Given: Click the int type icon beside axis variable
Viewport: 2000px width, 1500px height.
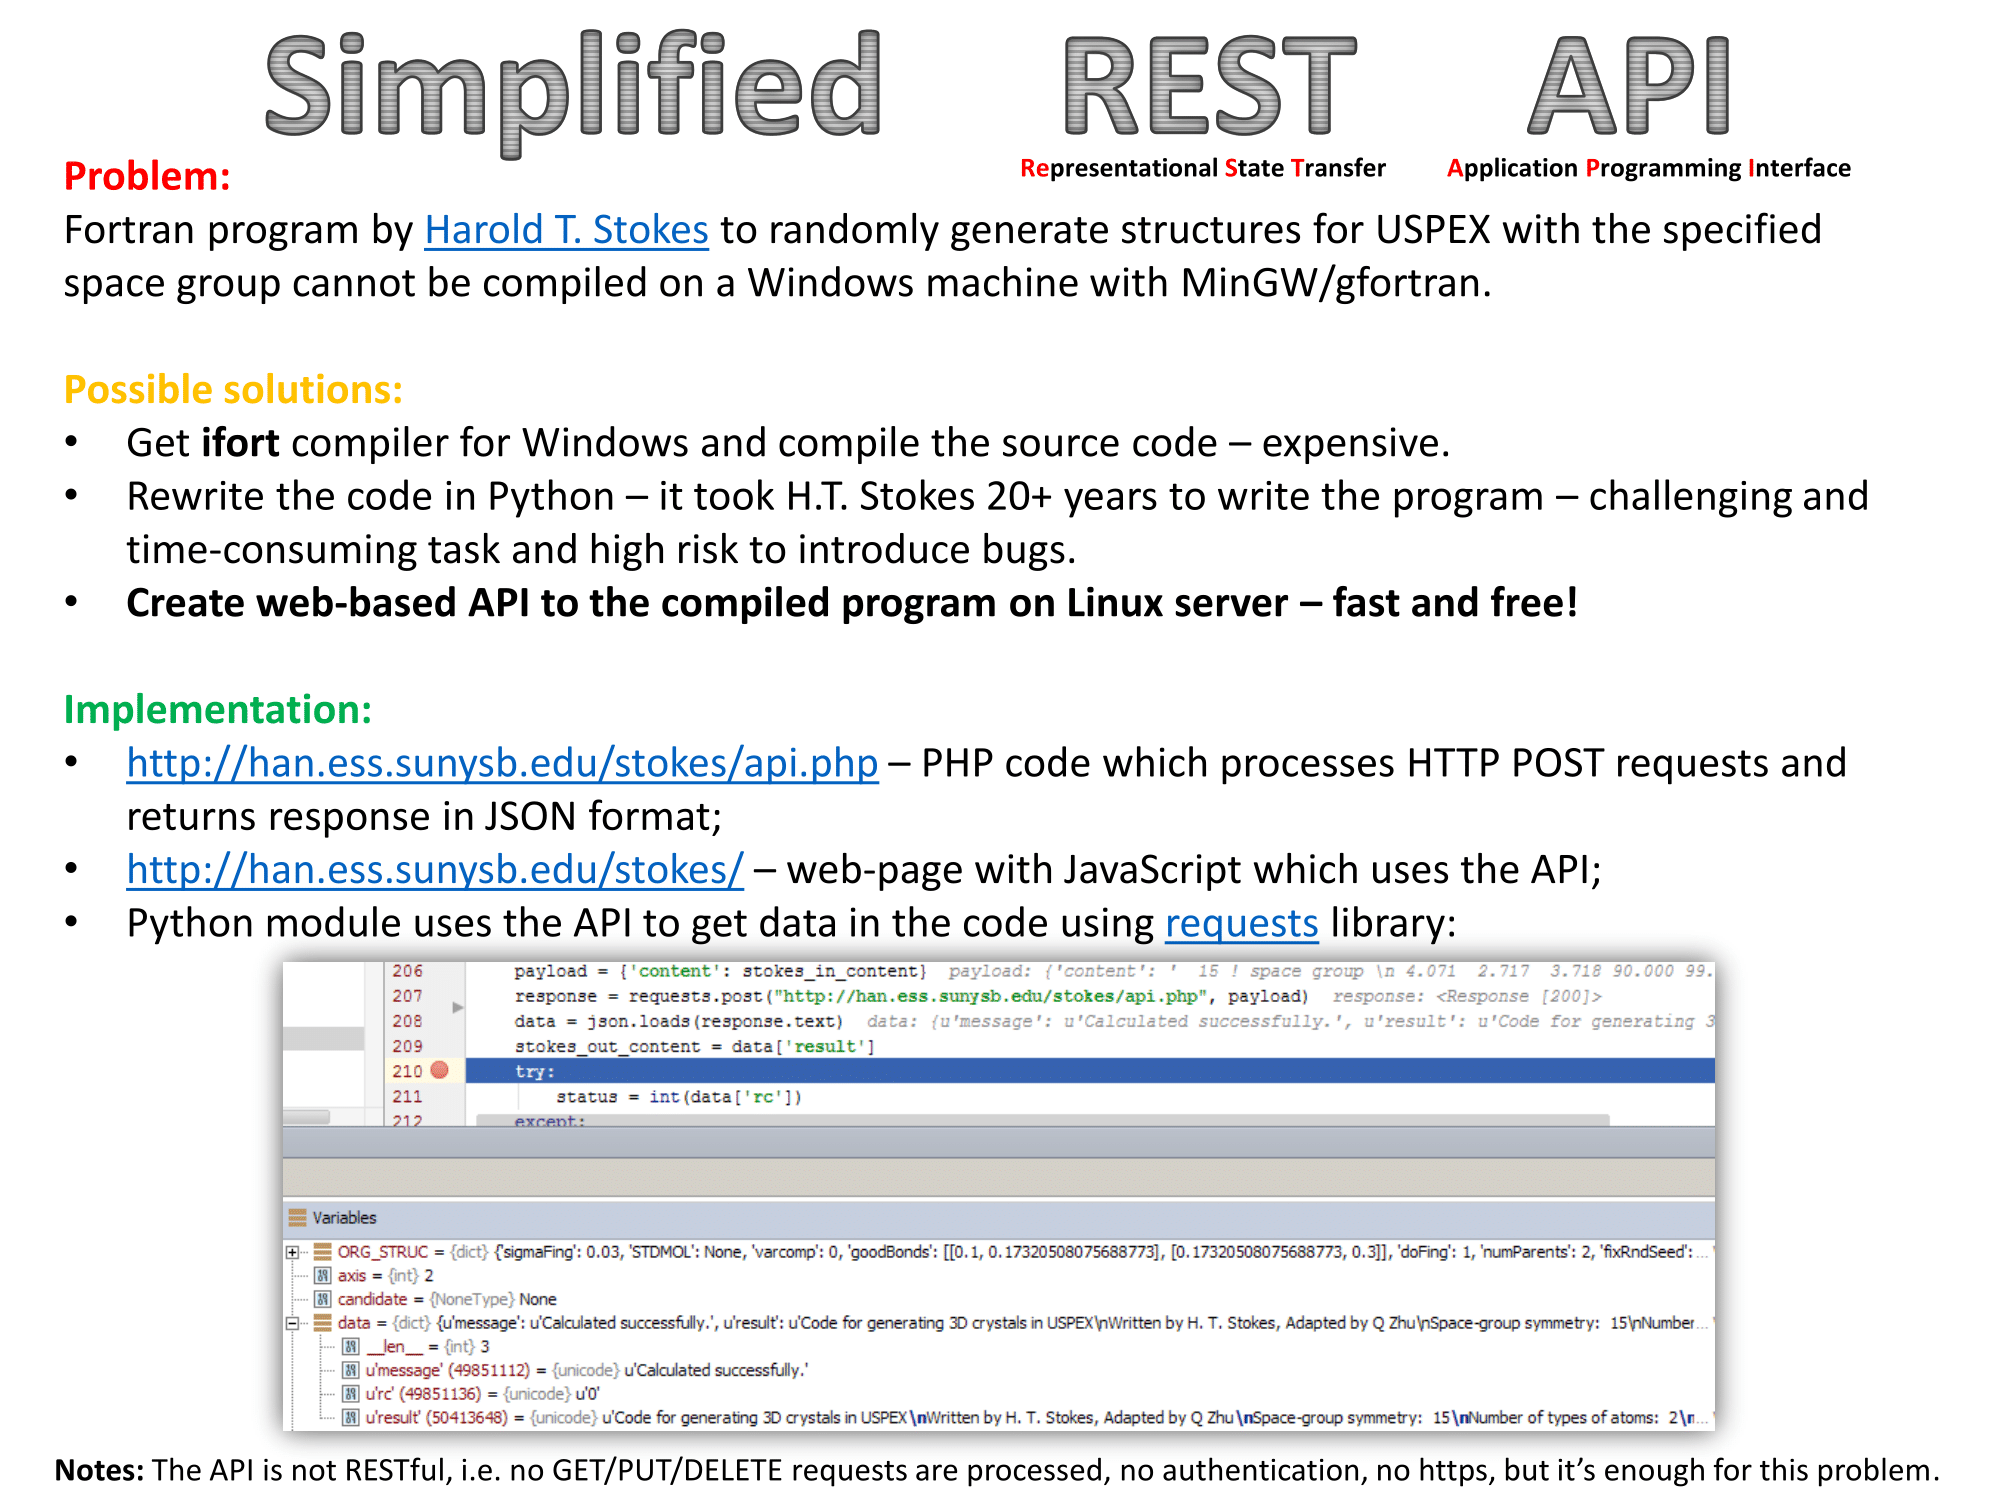Looking at the screenshot, I should click(323, 1275).
